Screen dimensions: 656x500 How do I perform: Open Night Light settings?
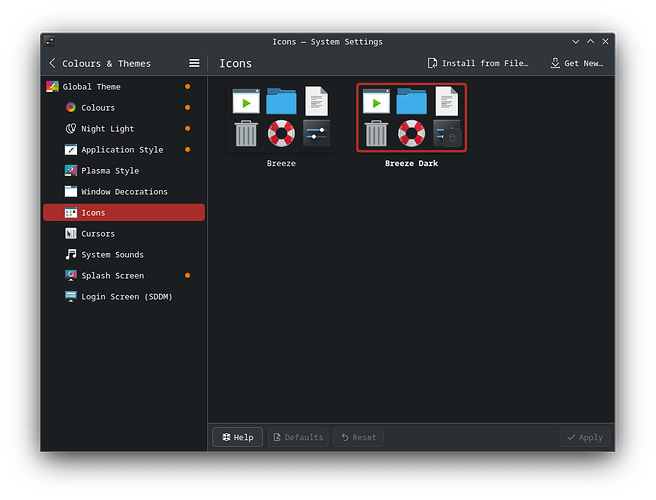pos(124,128)
